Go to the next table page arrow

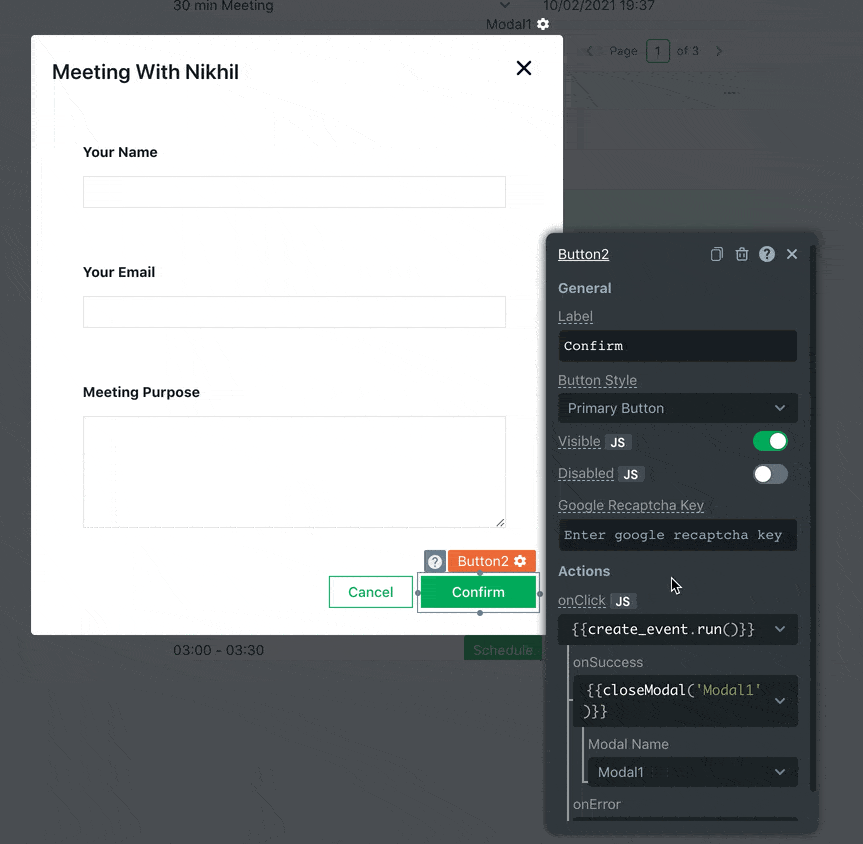coord(719,51)
